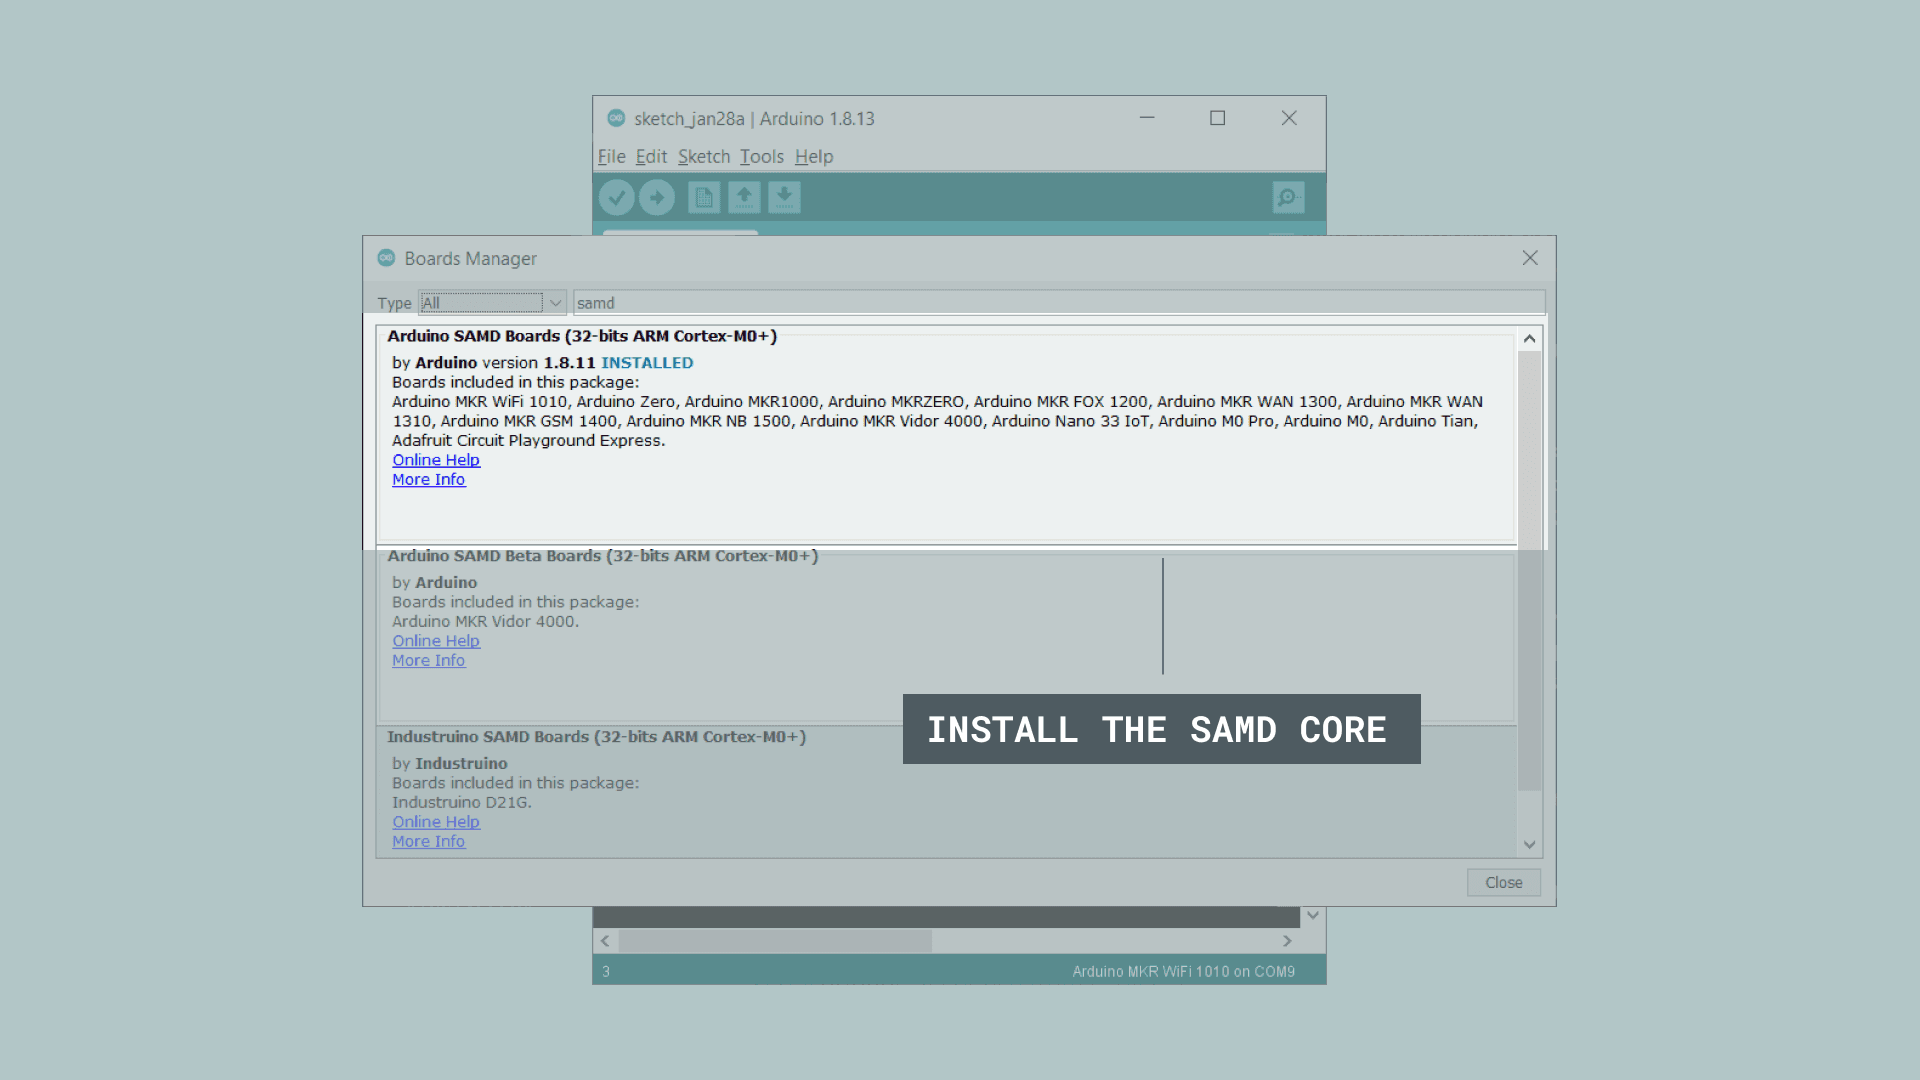Screen dimensions: 1920x1080
Task: Click the new sketch document icon
Action: pyautogui.click(x=704, y=196)
